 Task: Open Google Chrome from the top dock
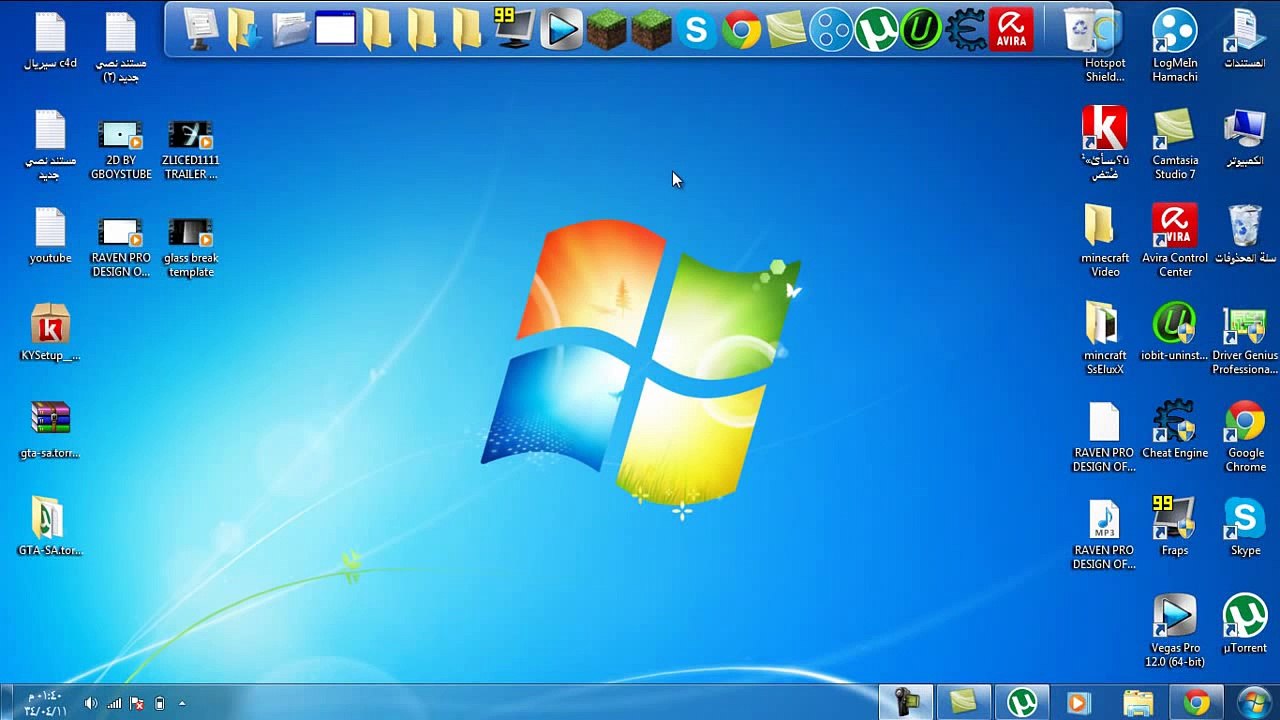click(x=741, y=29)
